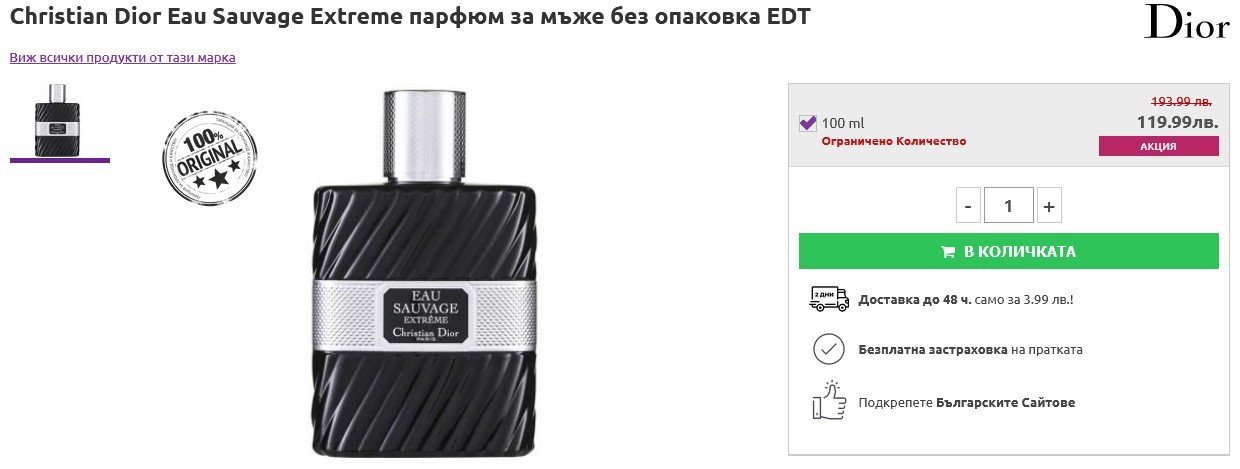The height and width of the screenshot is (469, 1240).
Task: Toggle the 100 ml size checkbox
Action: (808, 123)
